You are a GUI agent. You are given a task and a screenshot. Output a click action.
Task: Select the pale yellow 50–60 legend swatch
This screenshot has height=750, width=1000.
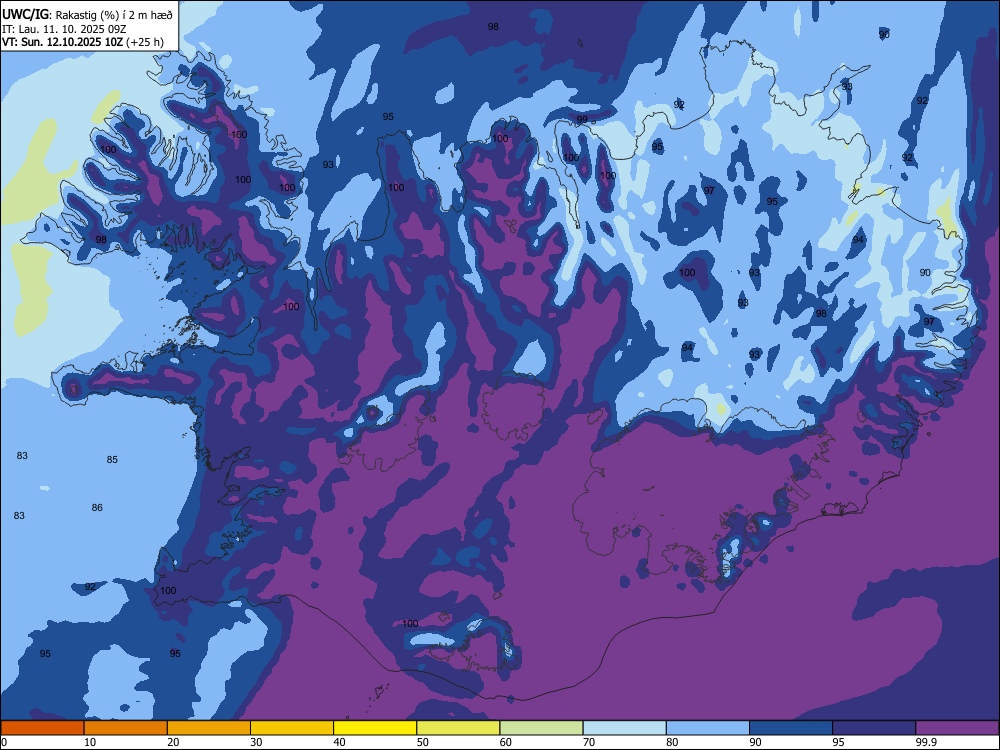[x=458, y=728]
